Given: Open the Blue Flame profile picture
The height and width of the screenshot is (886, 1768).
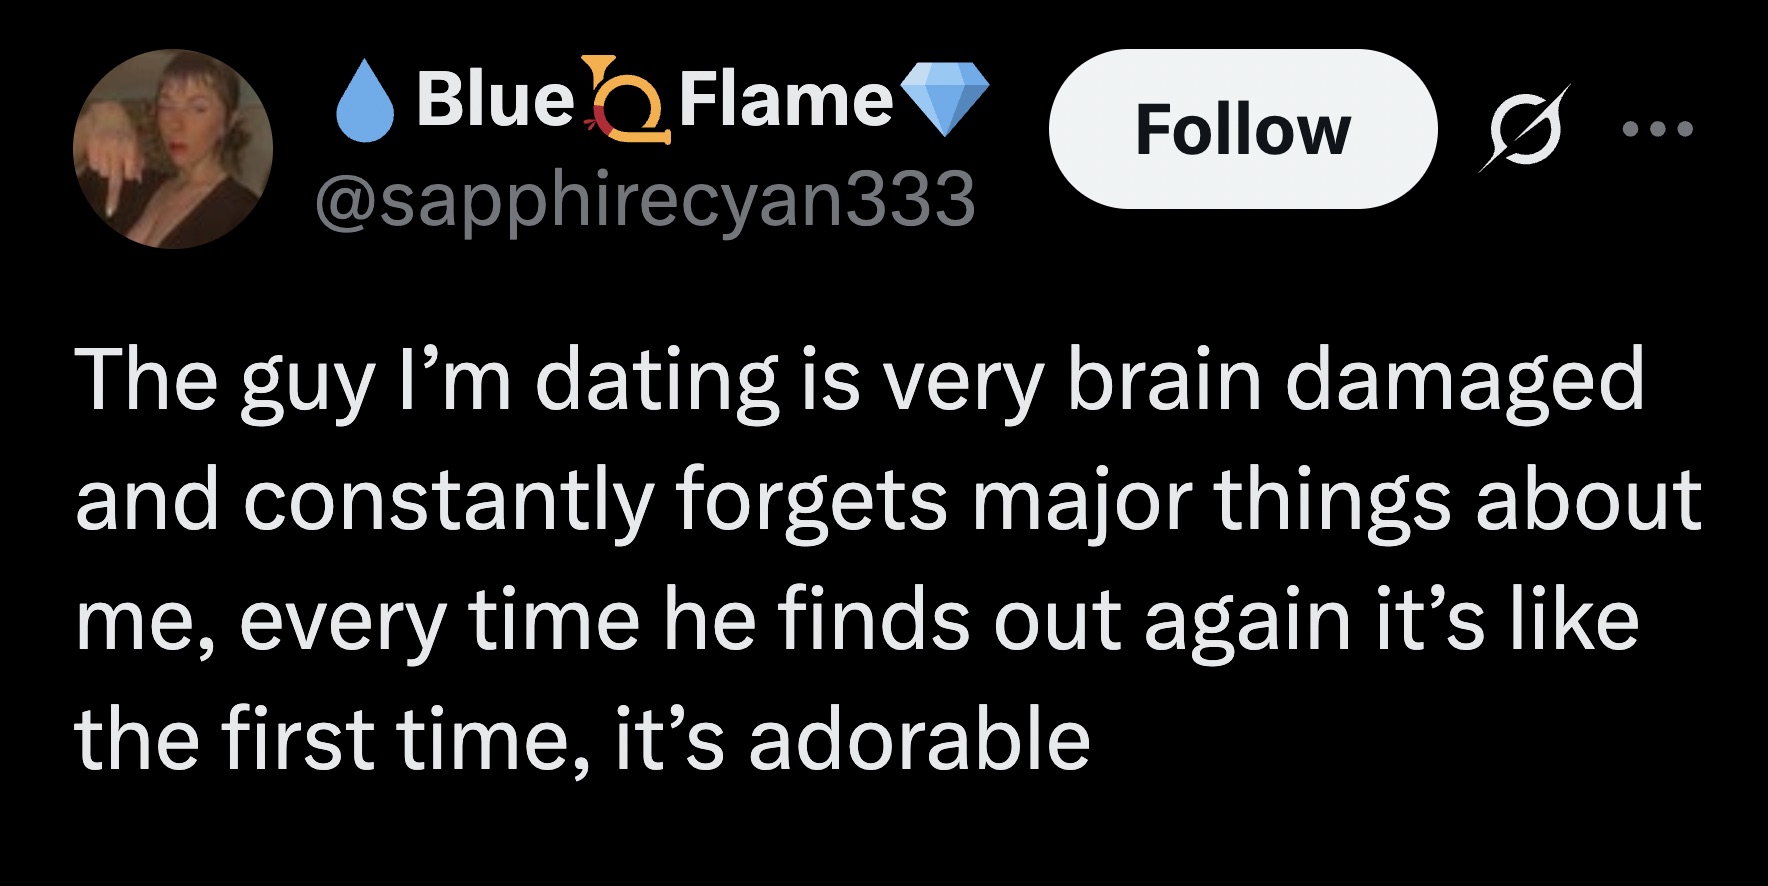Looking at the screenshot, I should tap(173, 149).
